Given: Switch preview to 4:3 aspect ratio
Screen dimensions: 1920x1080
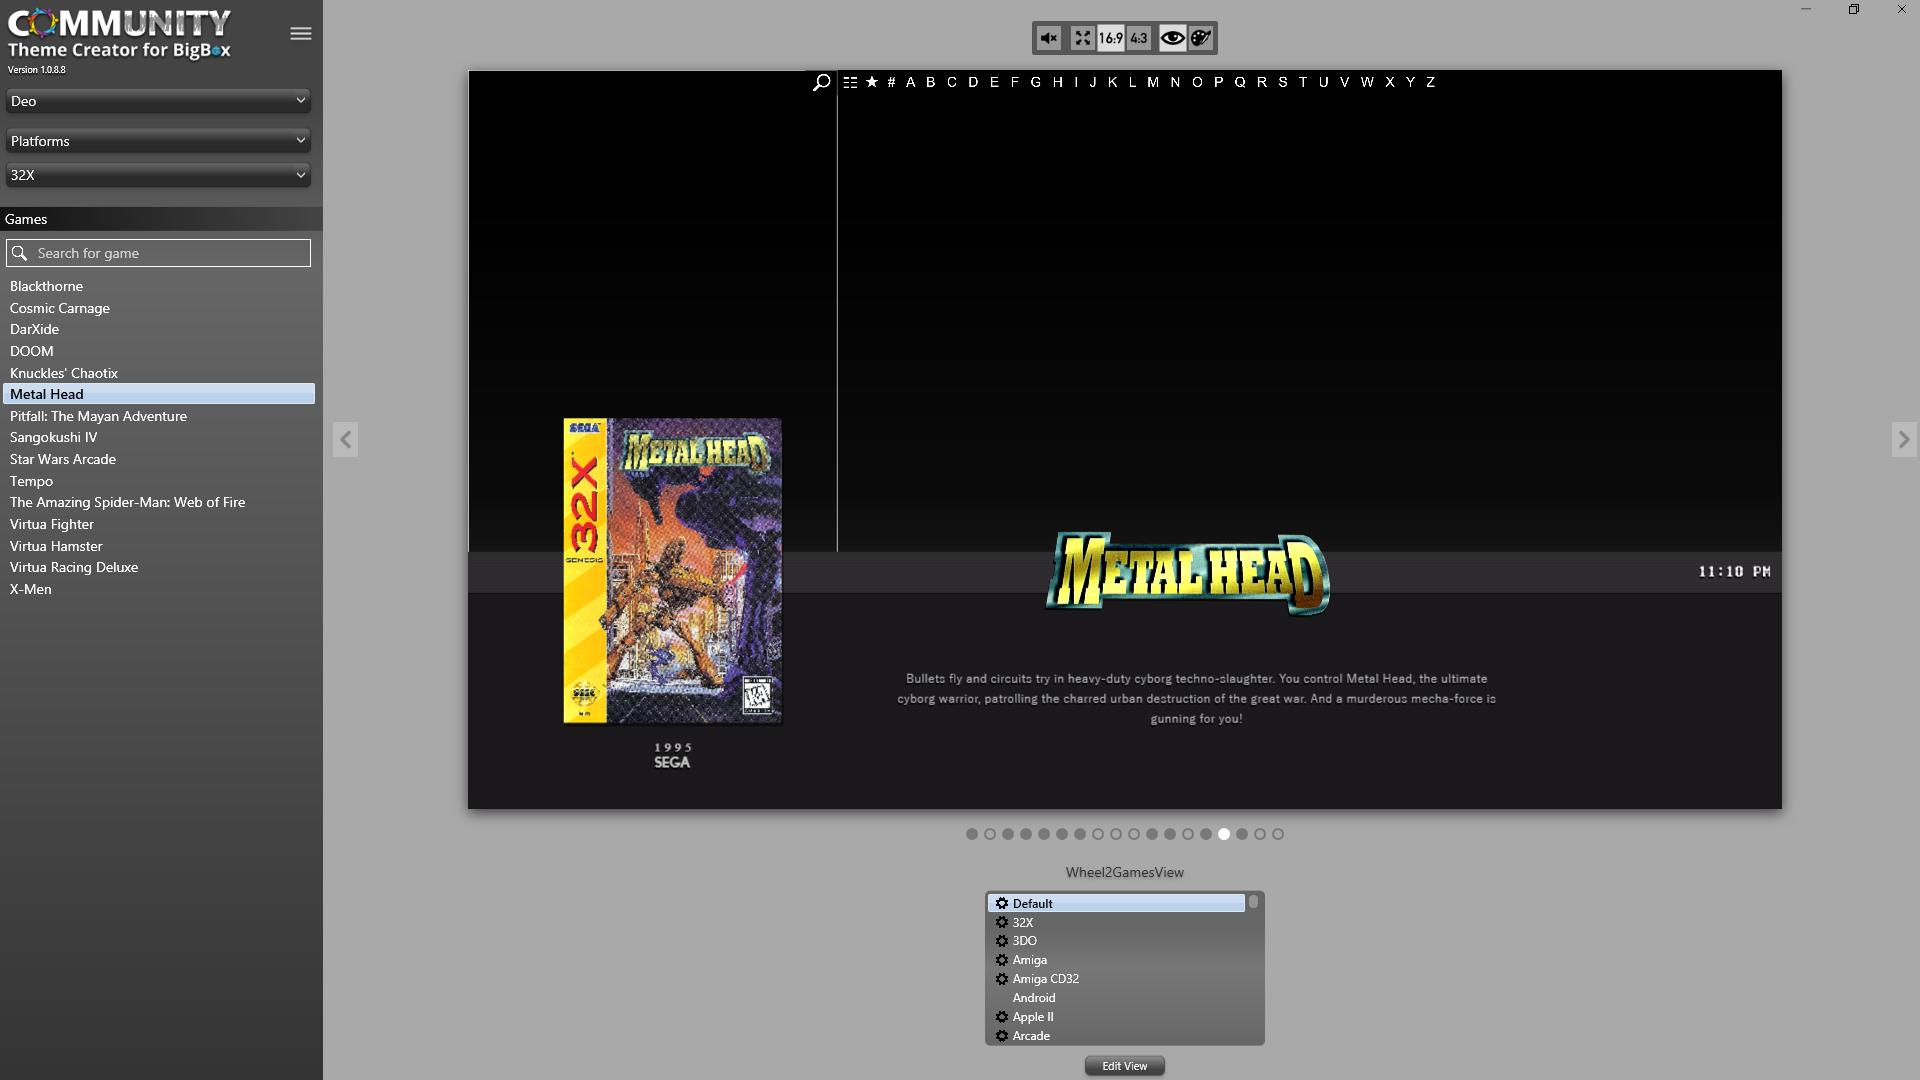Looking at the screenshot, I should click(1139, 38).
